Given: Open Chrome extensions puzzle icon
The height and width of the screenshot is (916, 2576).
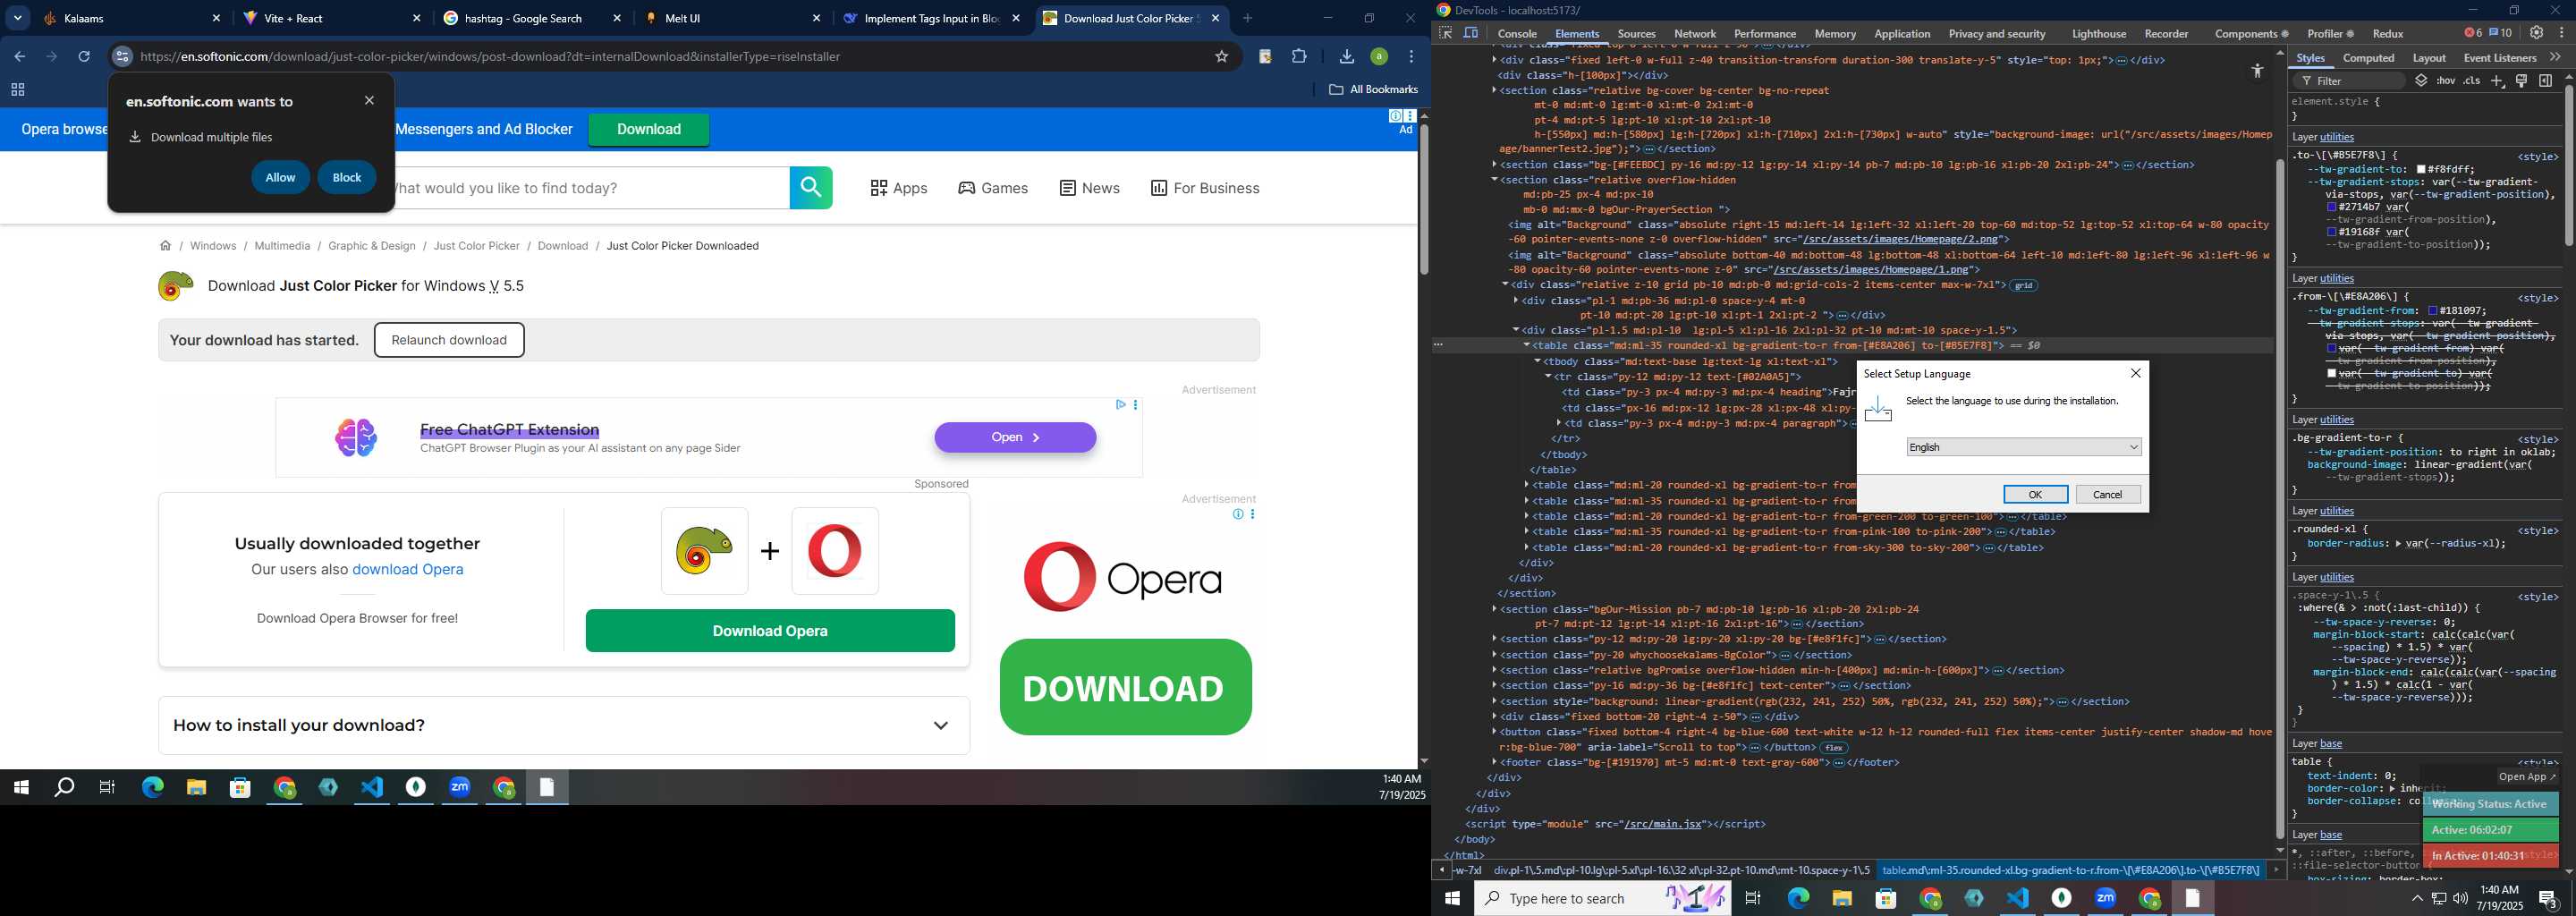Looking at the screenshot, I should click(1299, 57).
